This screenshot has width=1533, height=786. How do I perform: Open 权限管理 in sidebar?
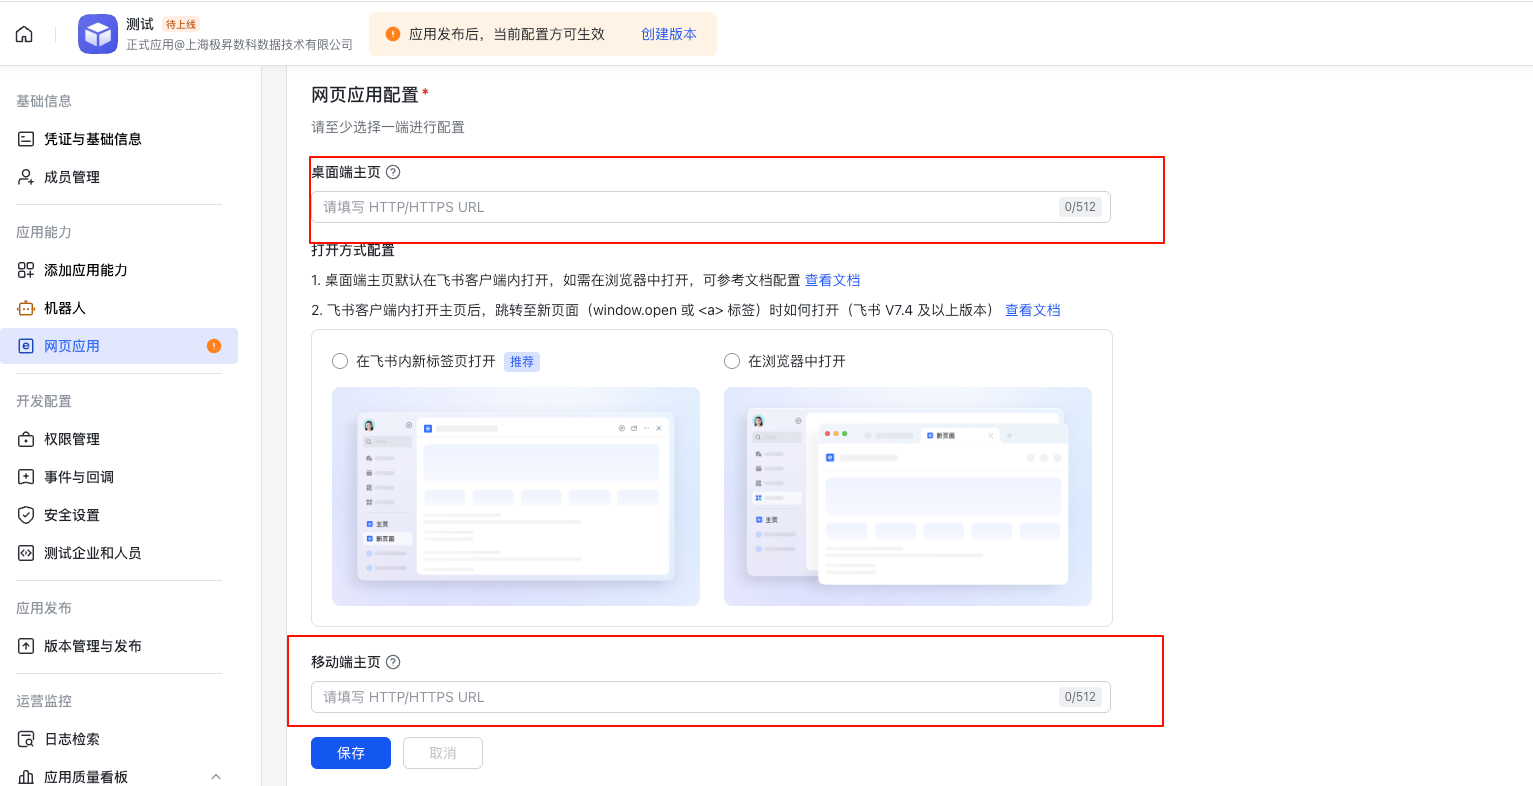click(71, 439)
